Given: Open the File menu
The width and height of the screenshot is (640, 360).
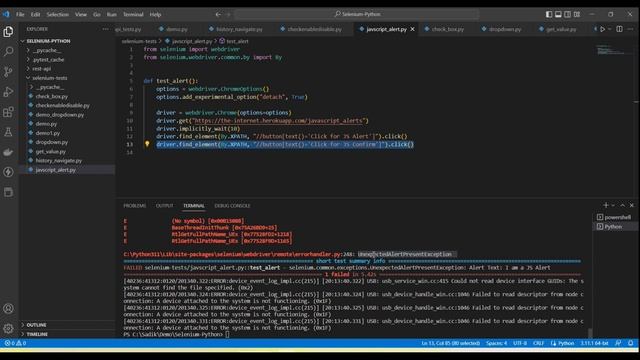Looking at the screenshot, I should (20, 14).
